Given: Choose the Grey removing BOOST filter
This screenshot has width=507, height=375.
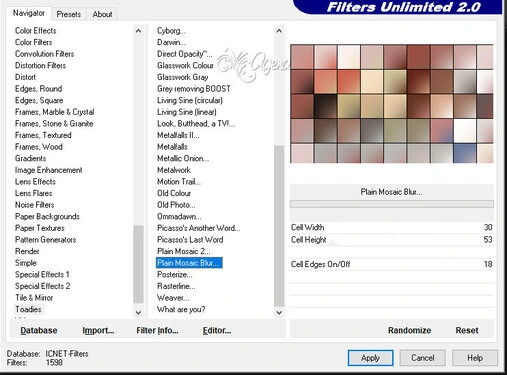Looking at the screenshot, I should (194, 89).
